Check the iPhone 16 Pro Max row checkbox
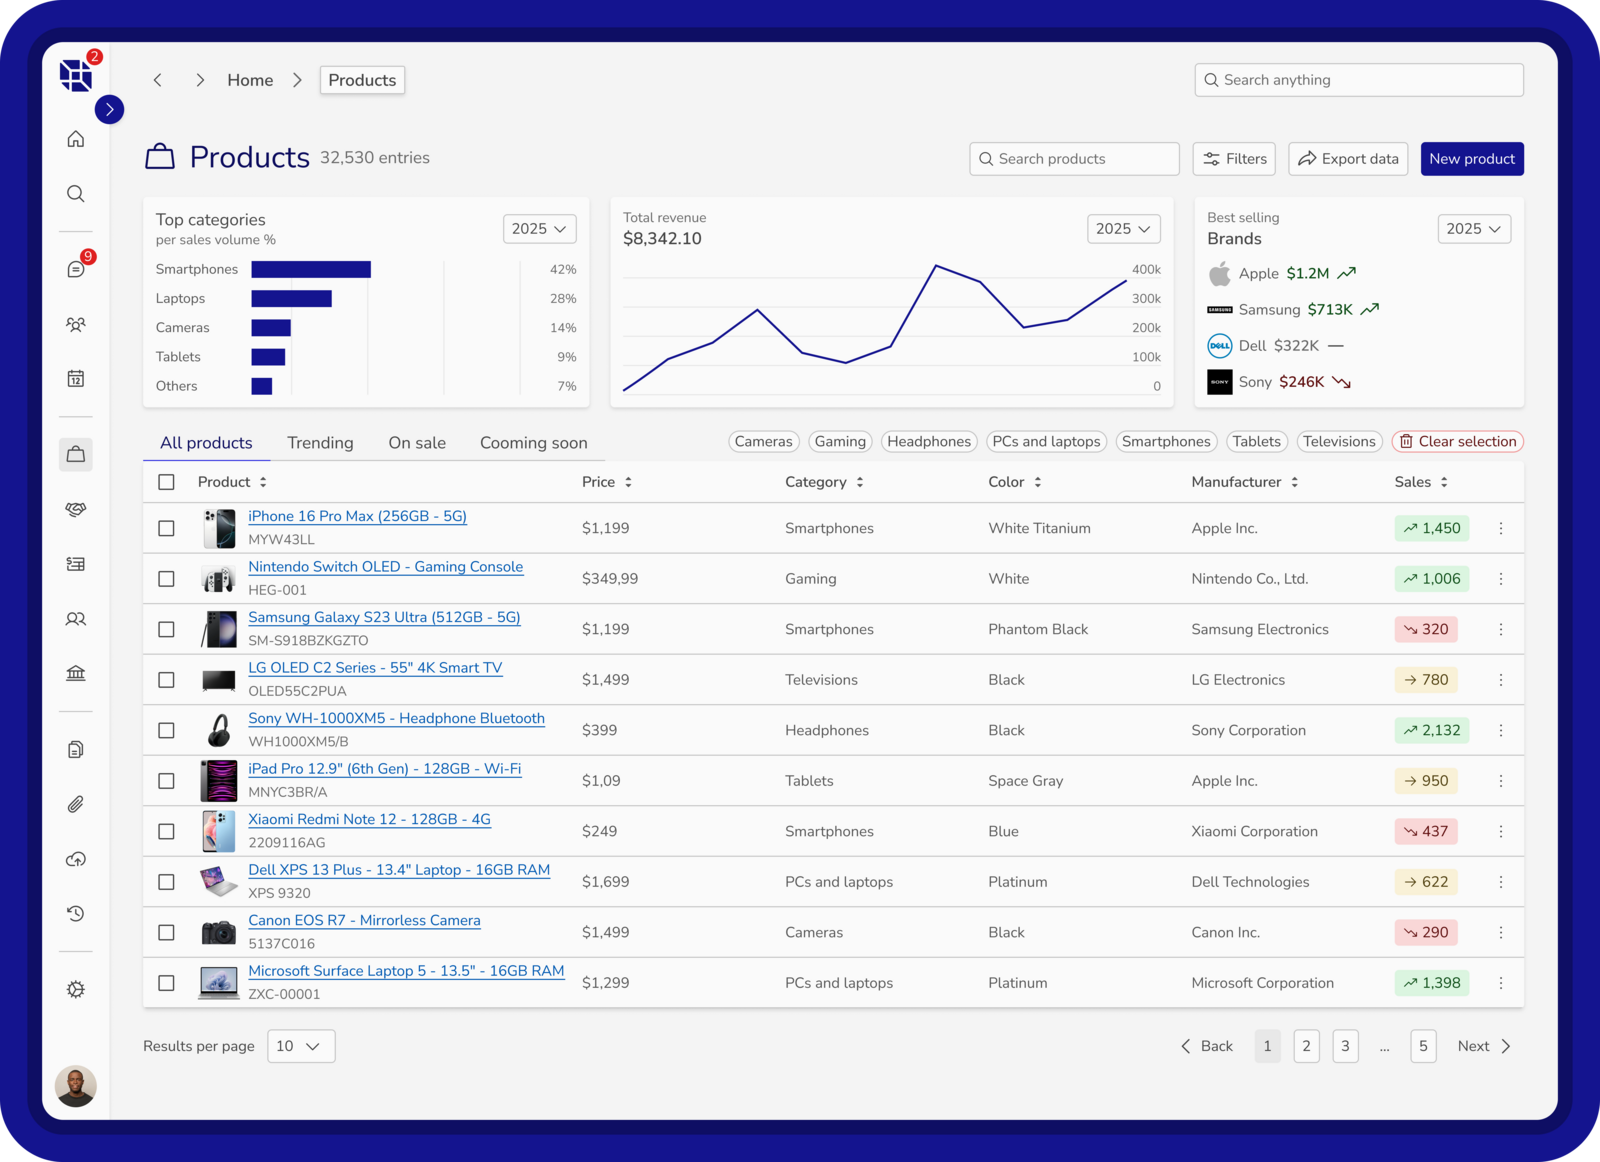Image resolution: width=1600 pixels, height=1162 pixels. pyautogui.click(x=167, y=528)
